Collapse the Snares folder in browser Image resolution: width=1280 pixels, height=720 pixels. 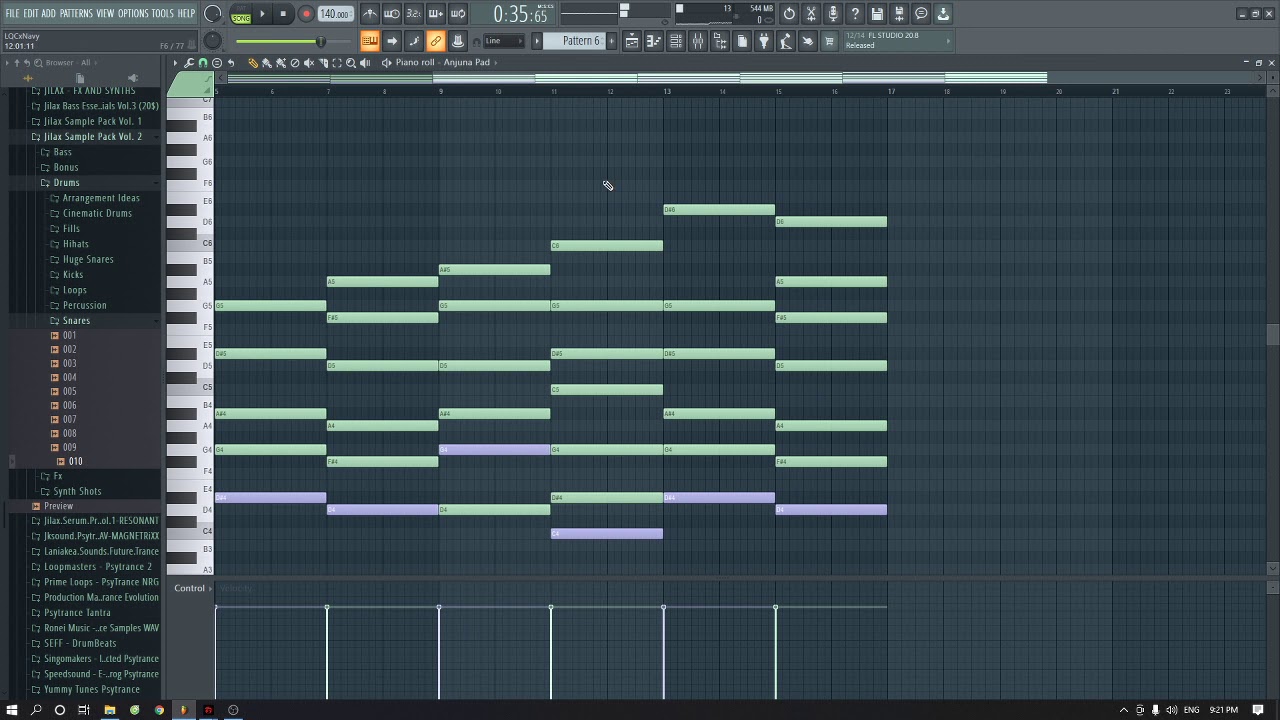(x=76, y=320)
